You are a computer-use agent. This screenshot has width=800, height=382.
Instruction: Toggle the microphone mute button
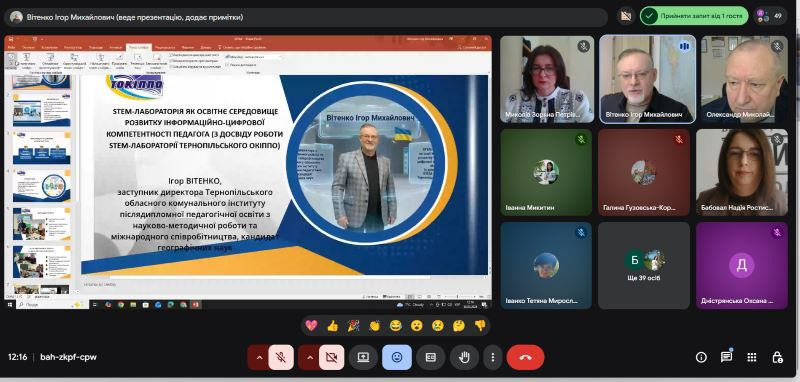click(281, 358)
